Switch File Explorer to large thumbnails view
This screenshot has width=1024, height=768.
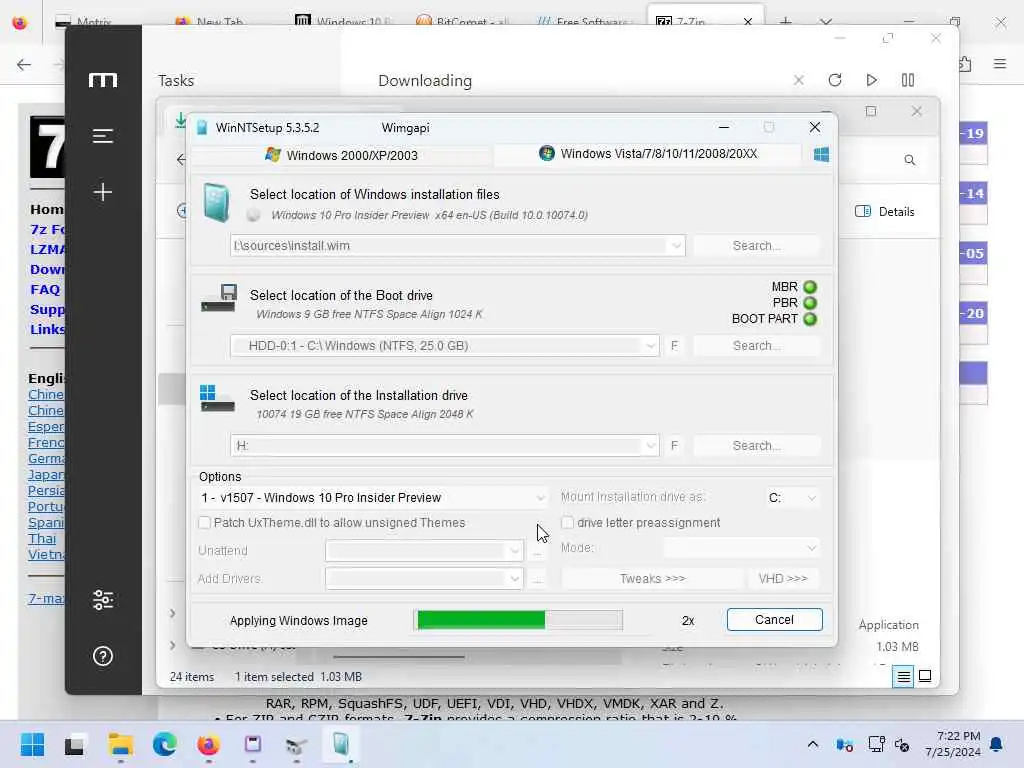click(925, 677)
